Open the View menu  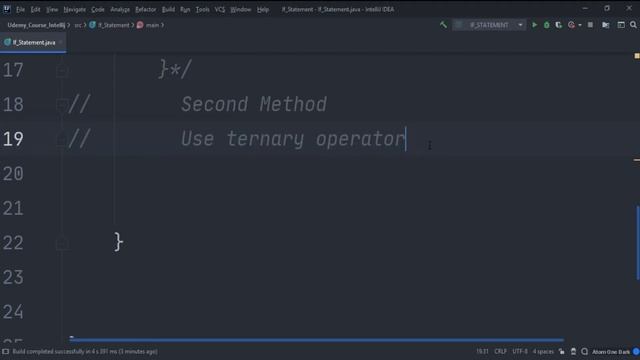pyautogui.click(x=52, y=9)
